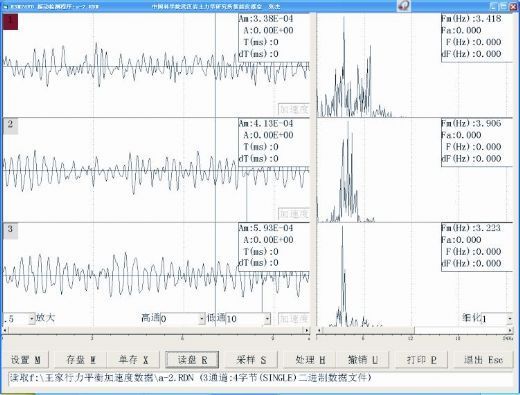Select channel 2 label box

(x=10, y=126)
